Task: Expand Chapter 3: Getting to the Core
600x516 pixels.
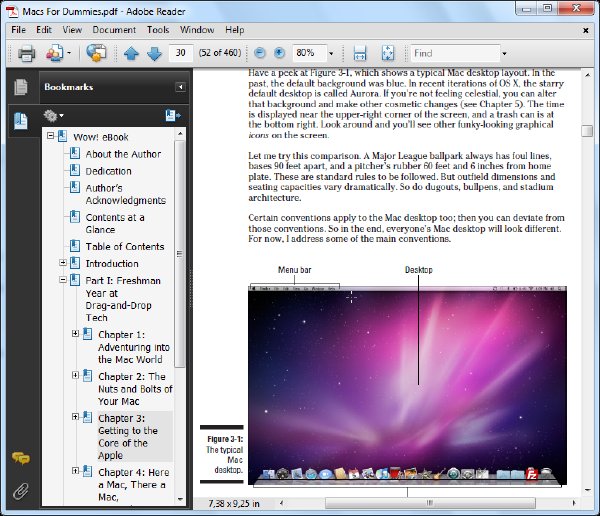Action: [76, 417]
